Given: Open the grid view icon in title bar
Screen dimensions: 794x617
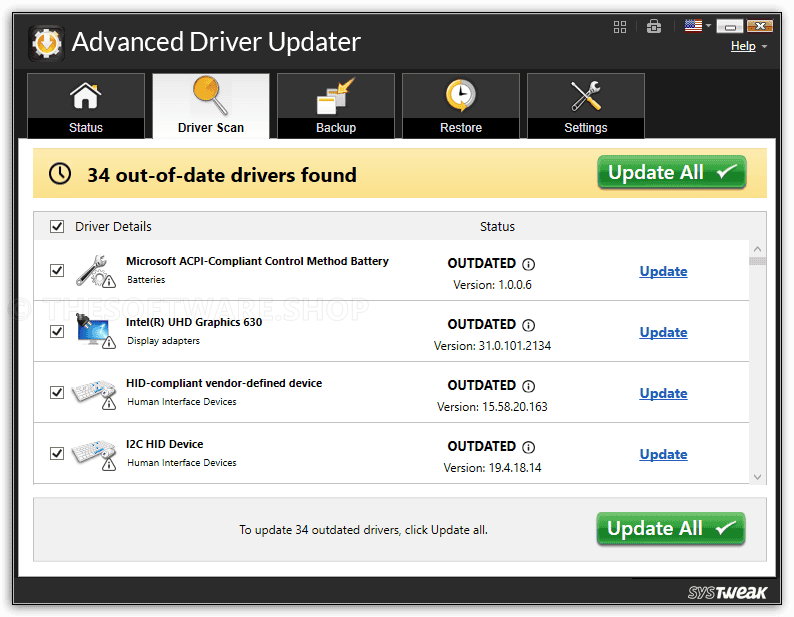Looking at the screenshot, I should (620, 27).
